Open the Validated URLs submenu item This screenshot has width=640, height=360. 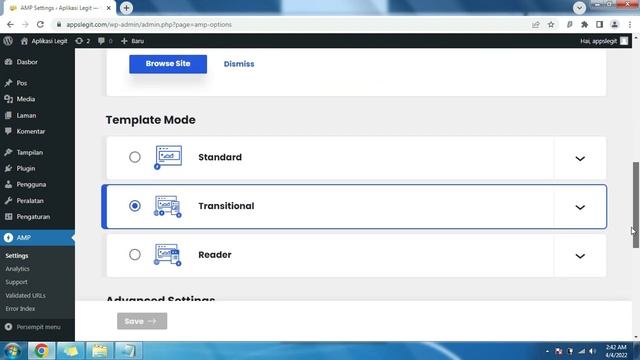[x=25, y=295]
